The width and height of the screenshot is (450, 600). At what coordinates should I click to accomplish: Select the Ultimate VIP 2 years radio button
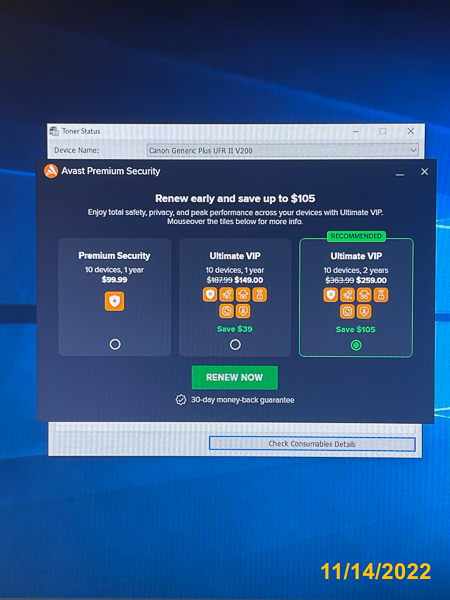tap(356, 345)
